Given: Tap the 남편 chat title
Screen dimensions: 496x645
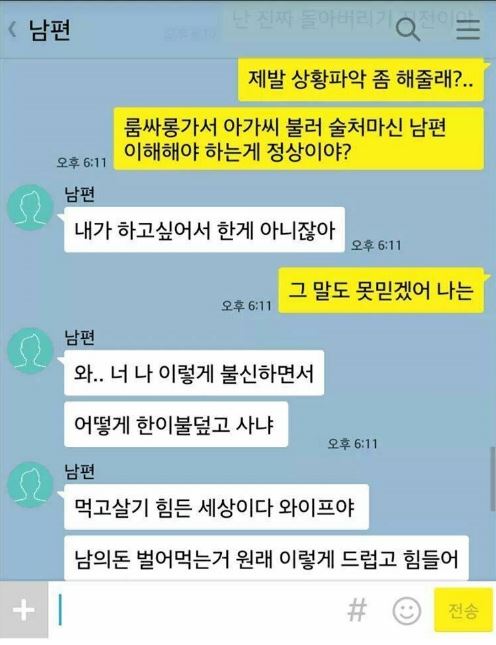Looking at the screenshot, I should click(x=50, y=30).
